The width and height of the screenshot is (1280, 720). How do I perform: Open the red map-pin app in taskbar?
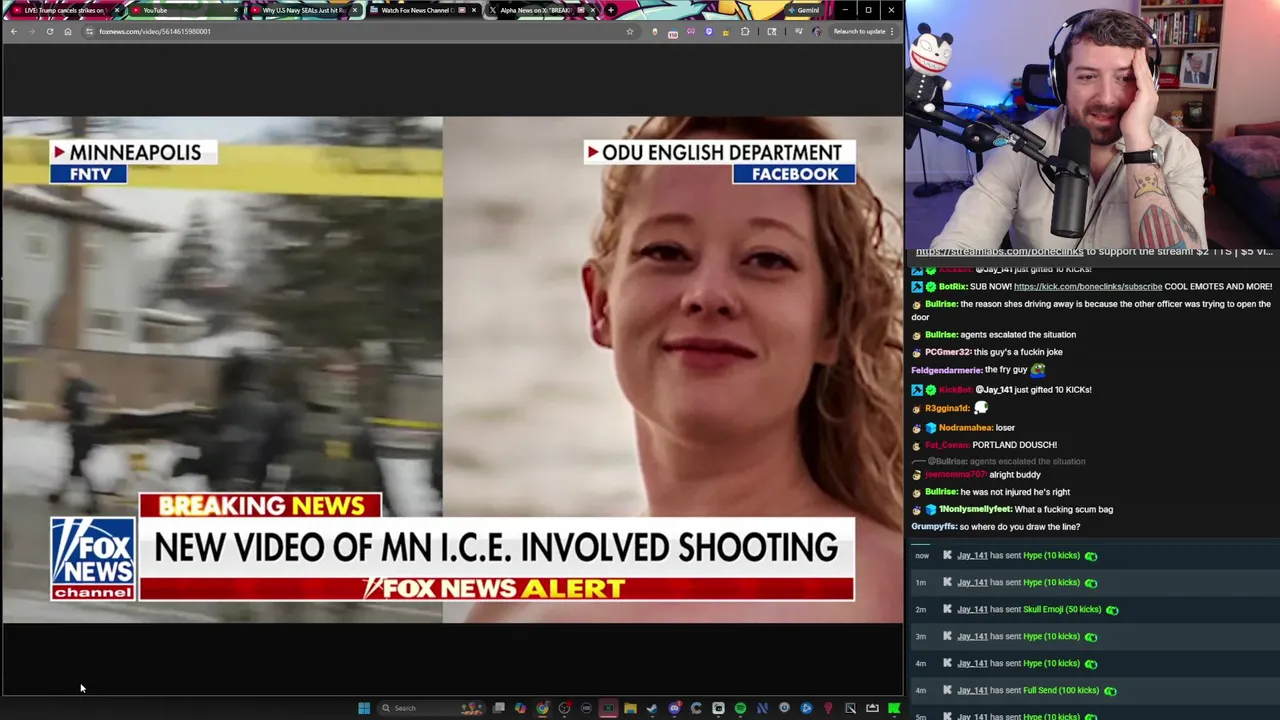tap(828, 708)
